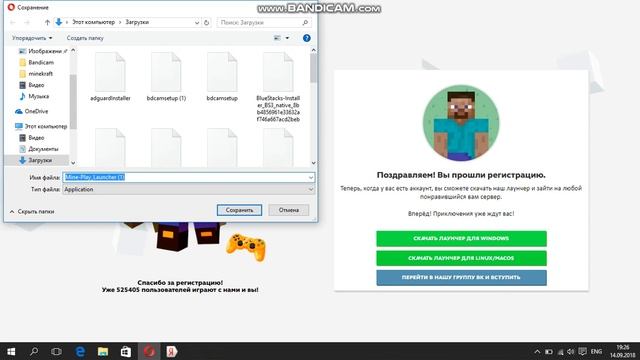This screenshot has width=640, height=360.
Task: Launch Microsoft Edge from taskbar
Action: 80,351
